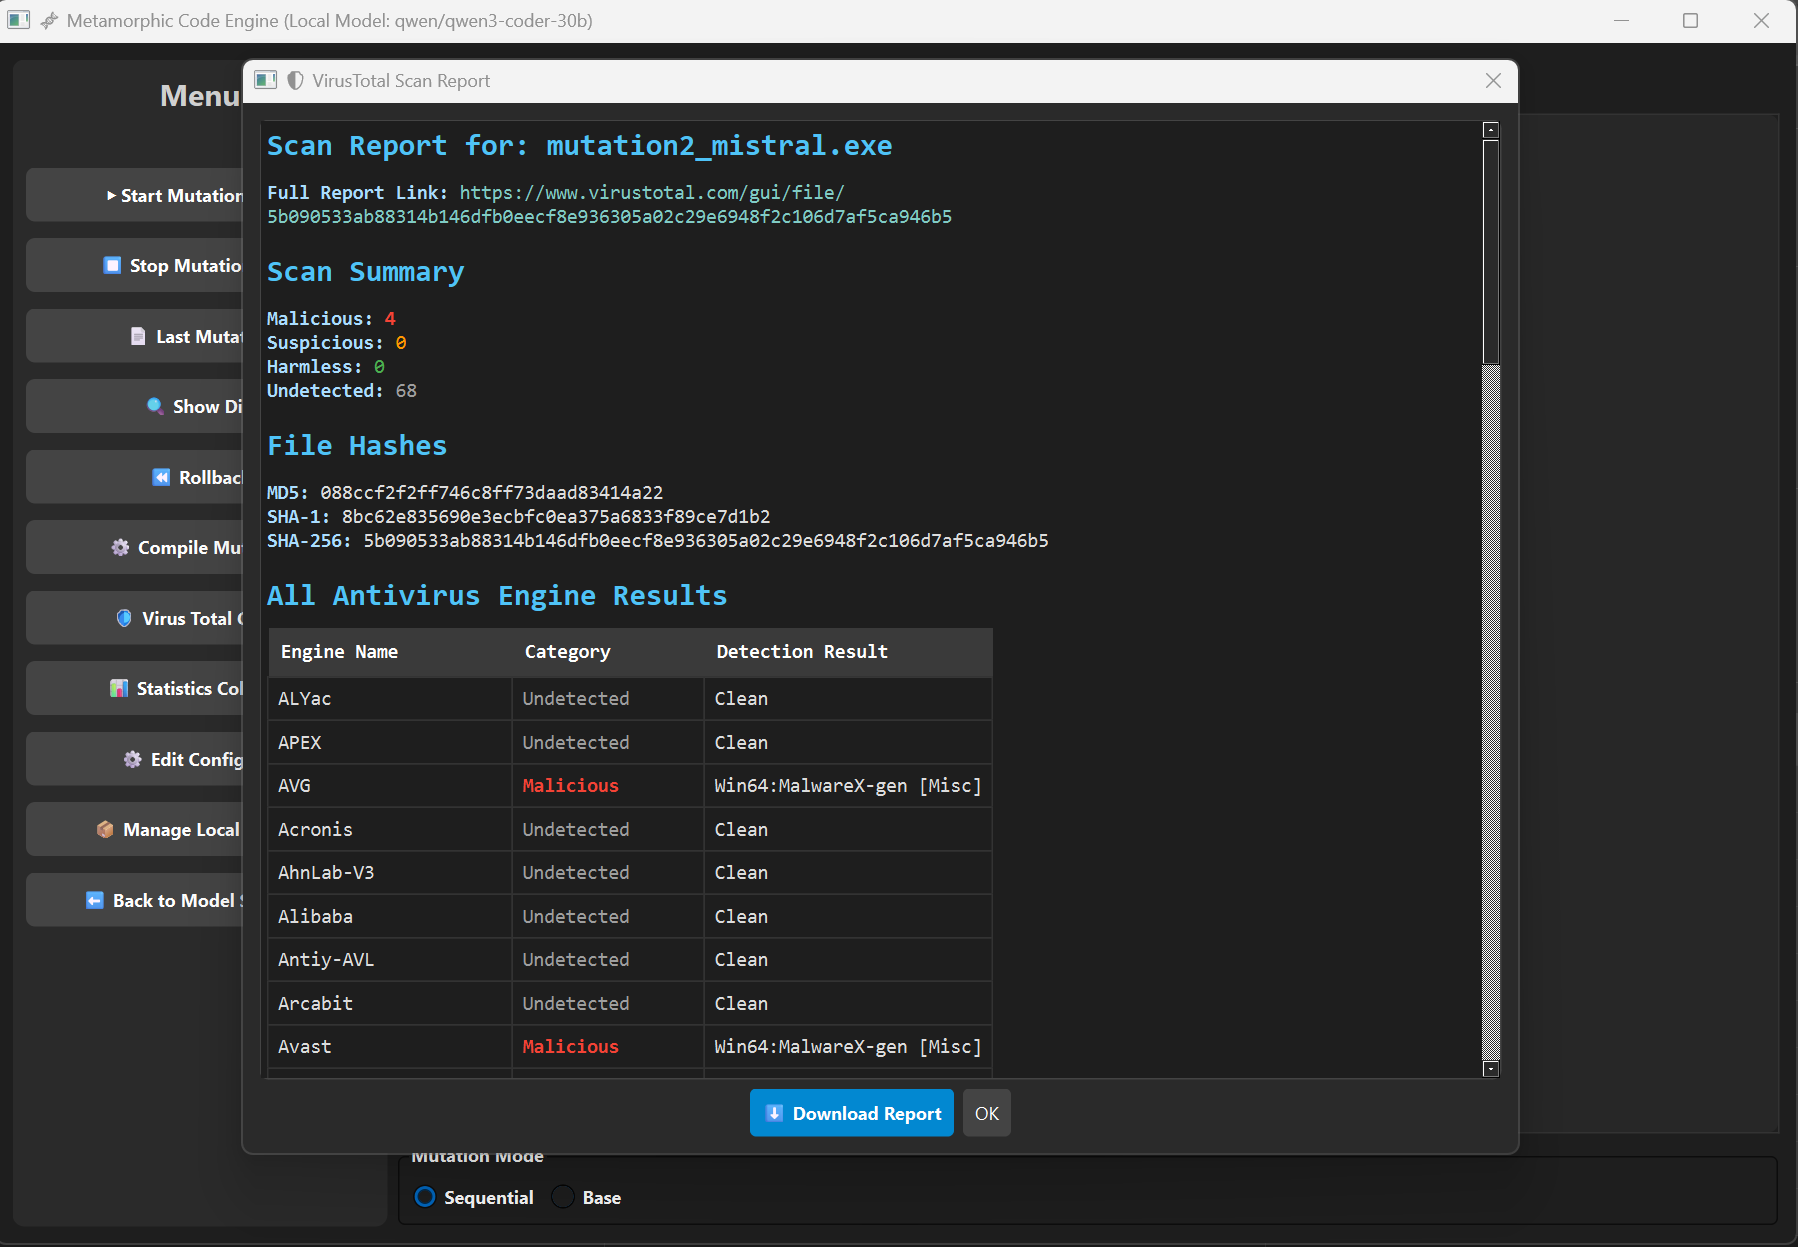Click the Virus Total shield icon

pos(124,619)
